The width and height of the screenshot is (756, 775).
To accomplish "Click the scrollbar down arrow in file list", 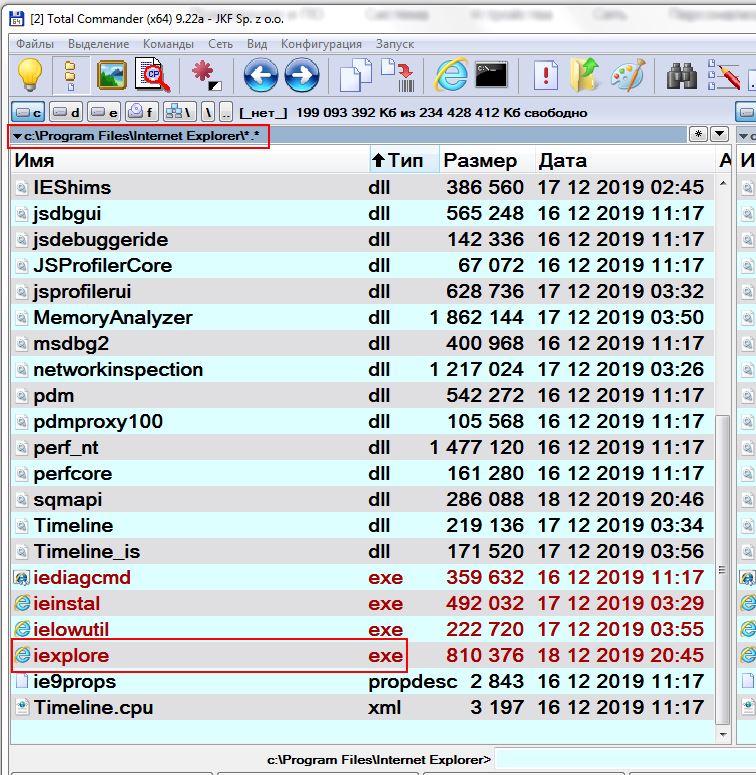I will [x=723, y=735].
